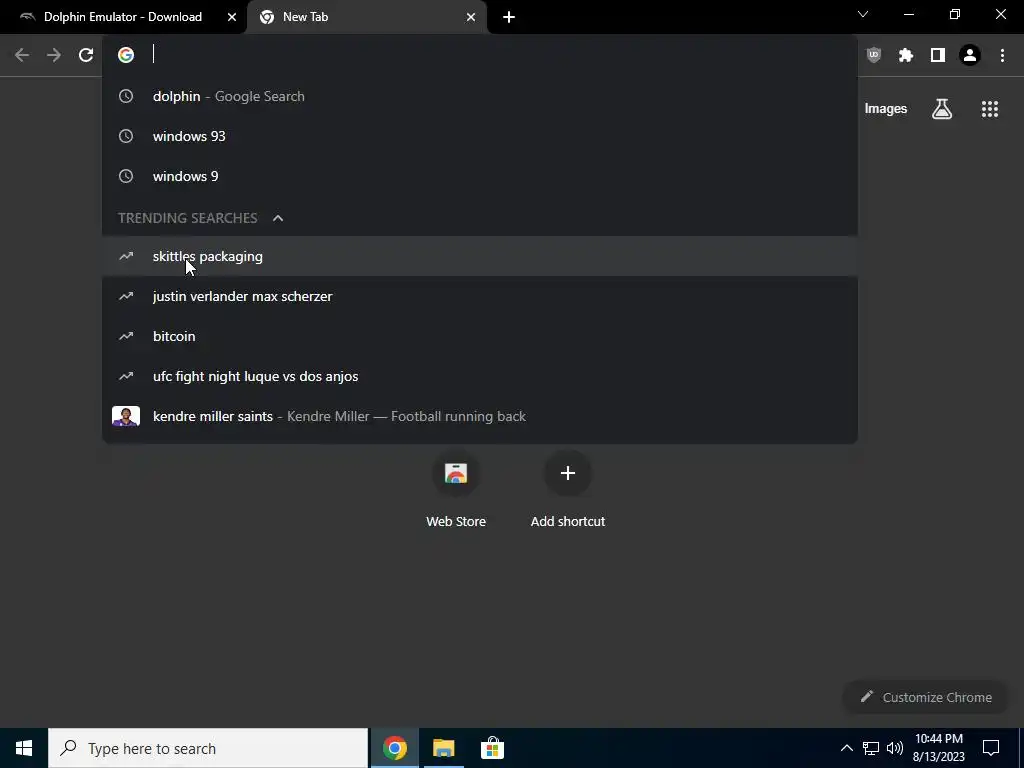Screen dimensions: 1024x768
Task: Reload the page with refresh icon
Action: click(x=86, y=55)
